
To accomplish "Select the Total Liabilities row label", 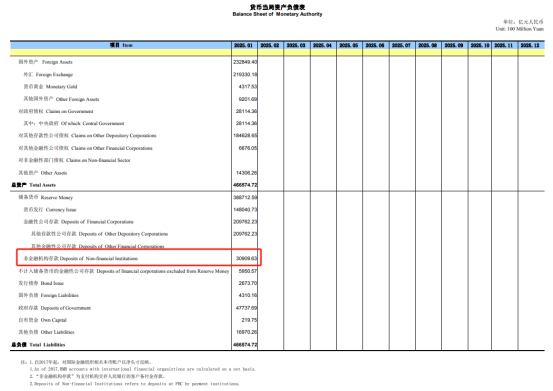I will [x=38, y=345].
